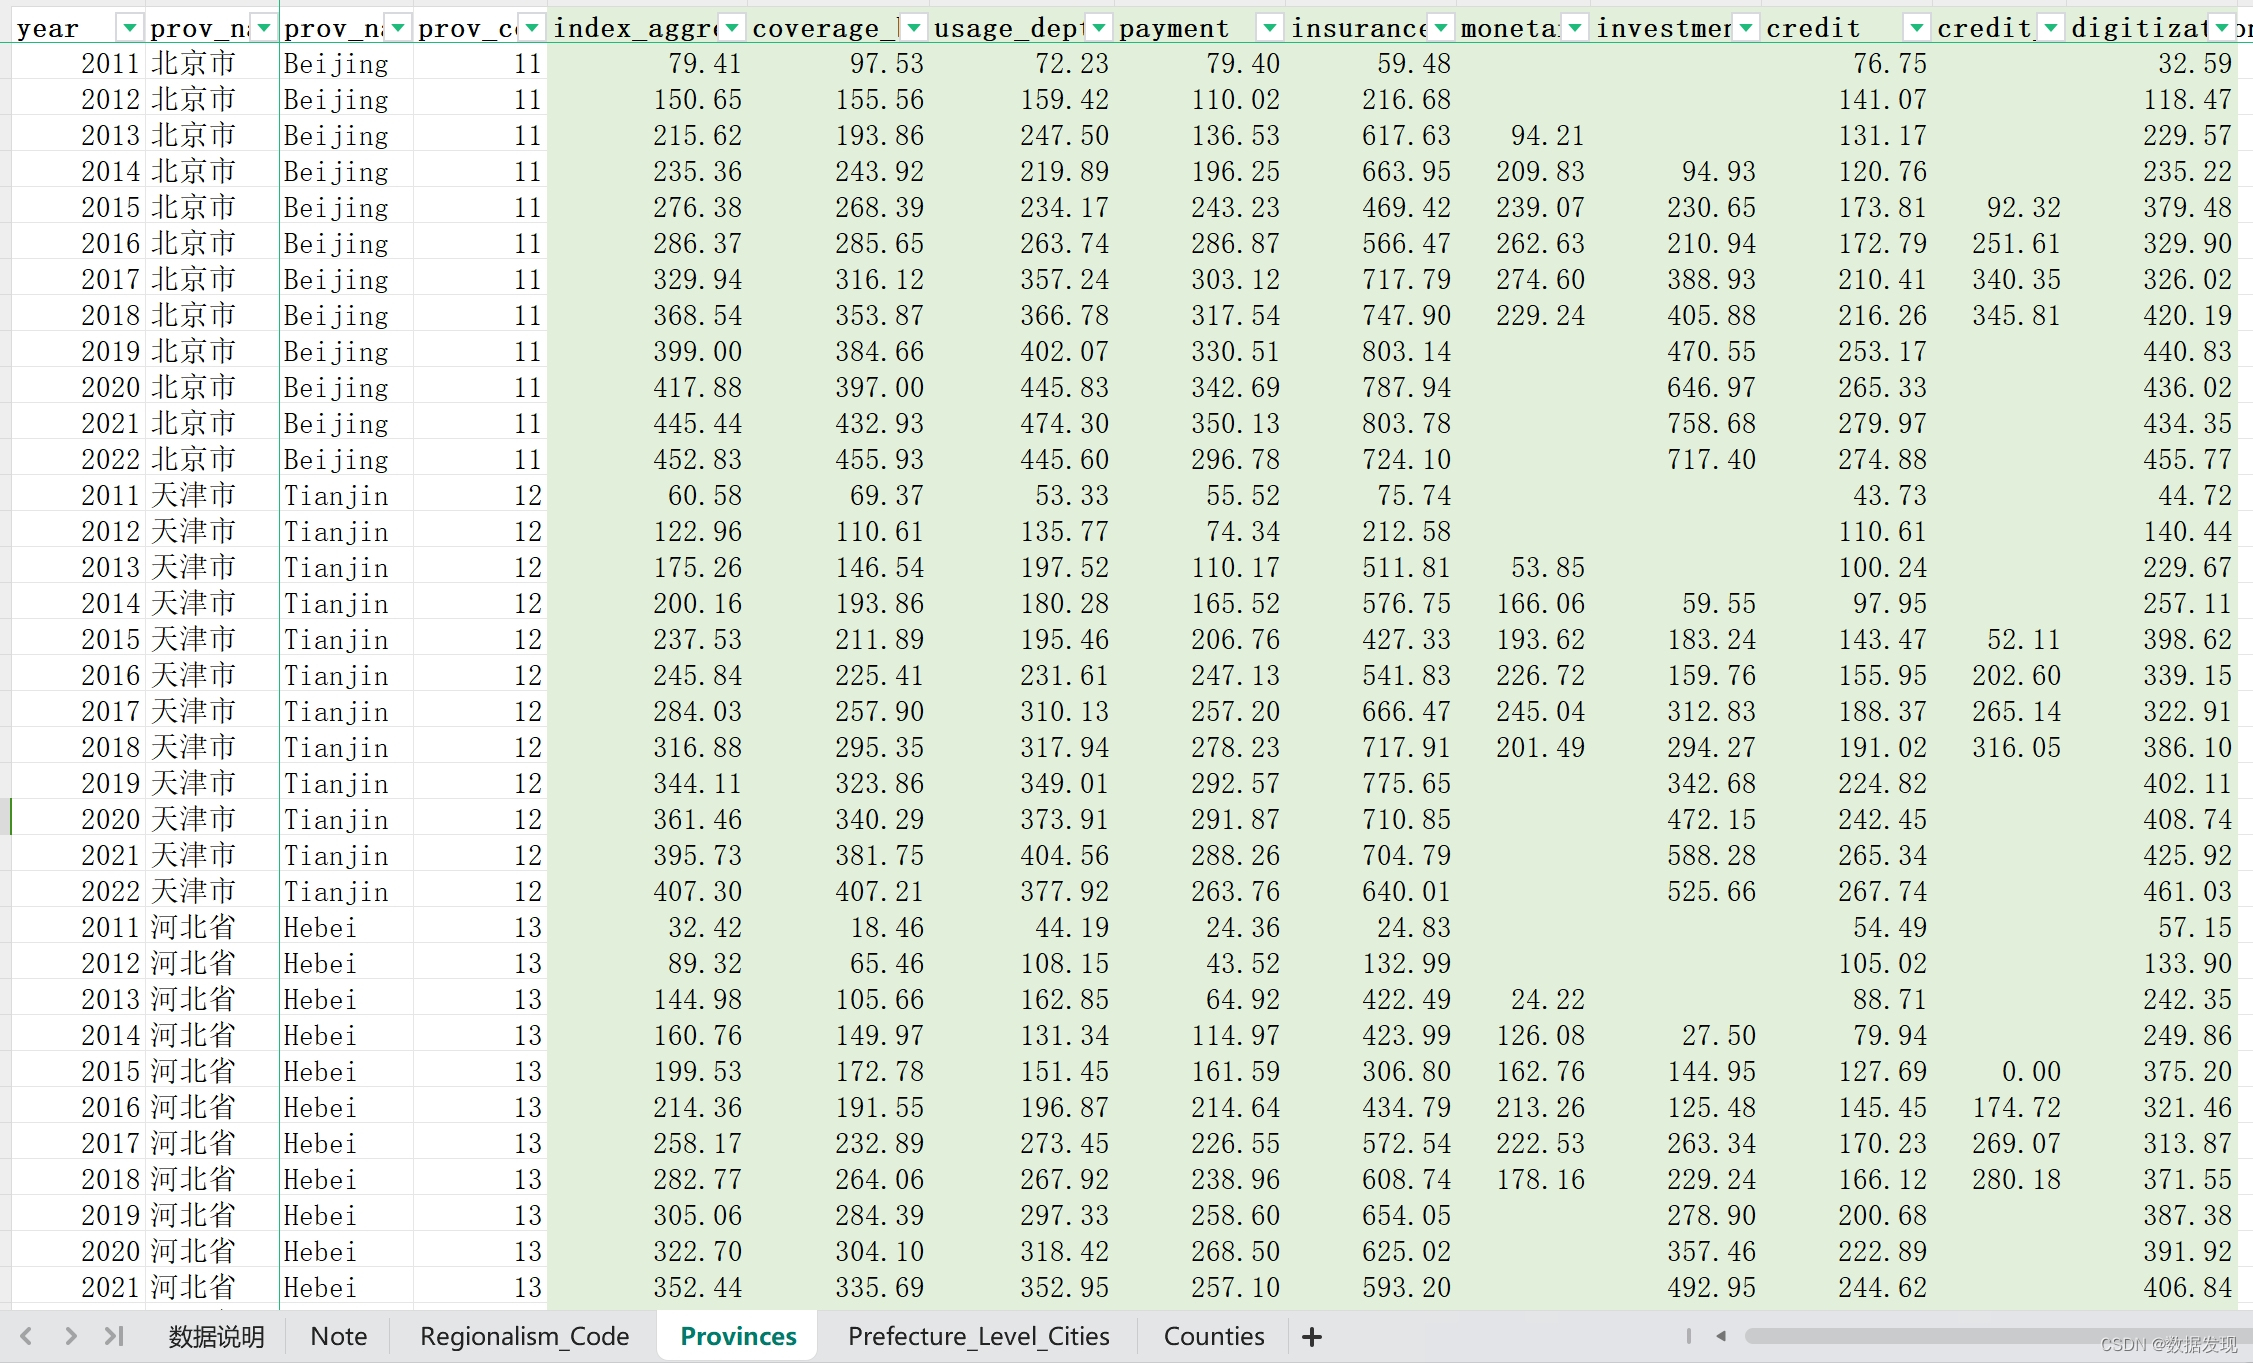
Task: Go to previous sheet tab arrow
Action: coord(27,1336)
